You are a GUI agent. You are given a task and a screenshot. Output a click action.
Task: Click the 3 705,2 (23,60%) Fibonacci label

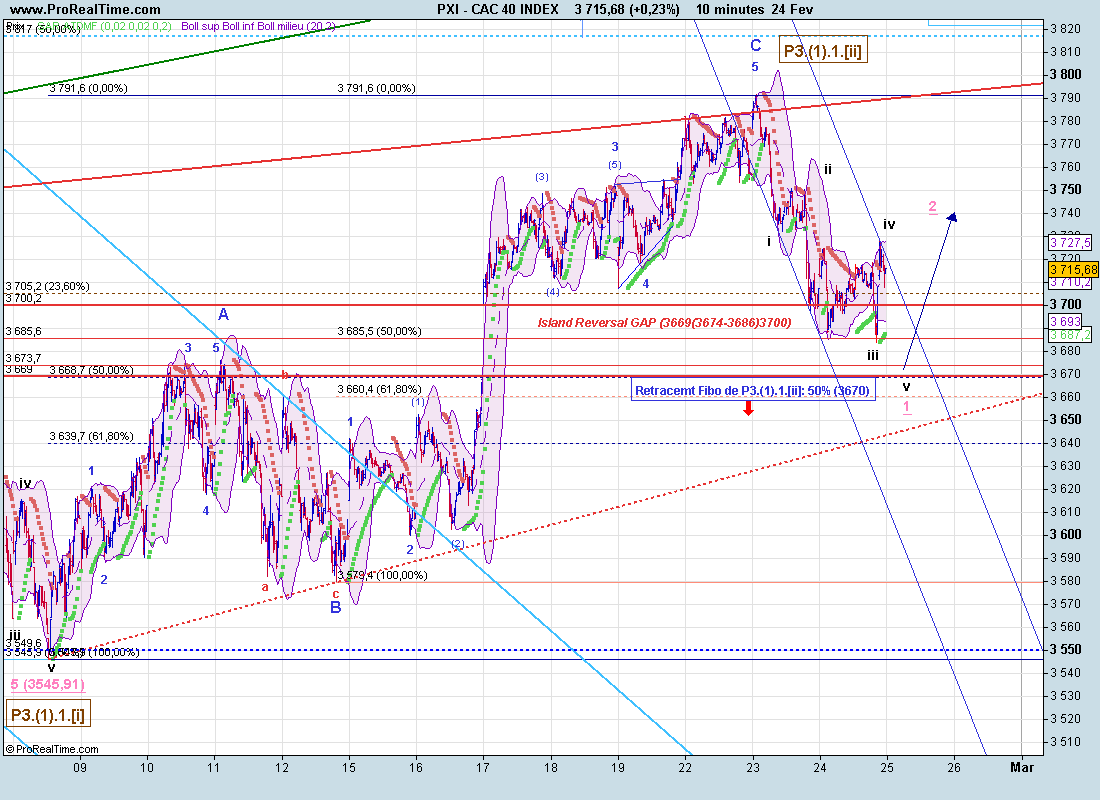pos(47,286)
